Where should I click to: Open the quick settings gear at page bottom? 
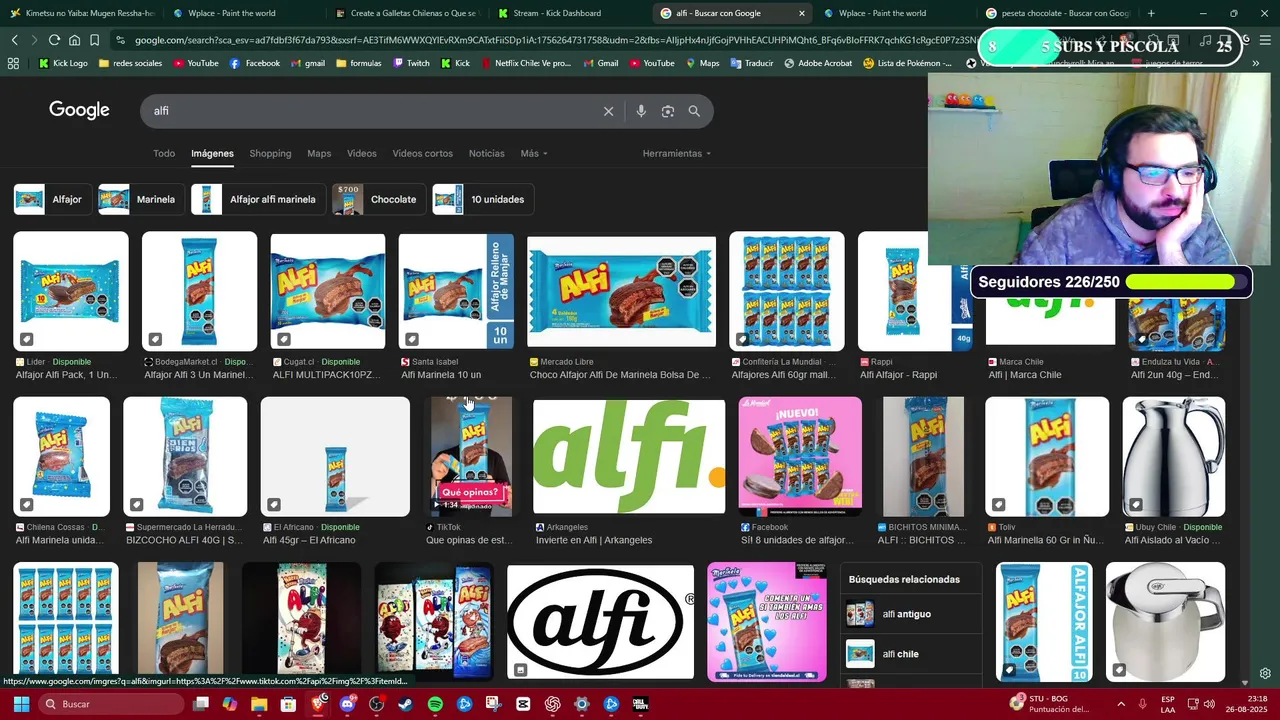[1265, 674]
